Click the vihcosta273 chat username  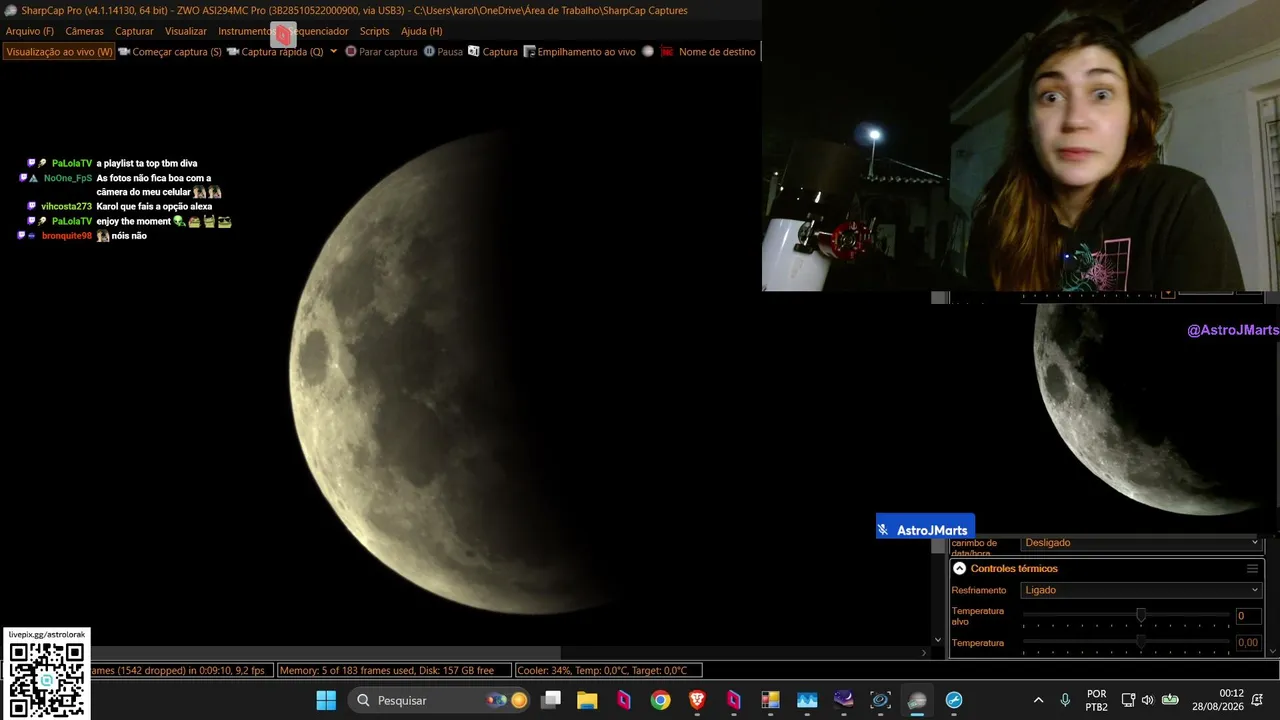pos(66,206)
